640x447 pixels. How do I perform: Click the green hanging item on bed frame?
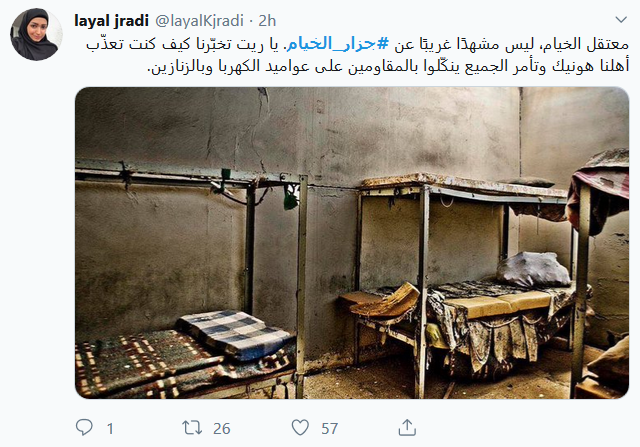pos(291,198)
